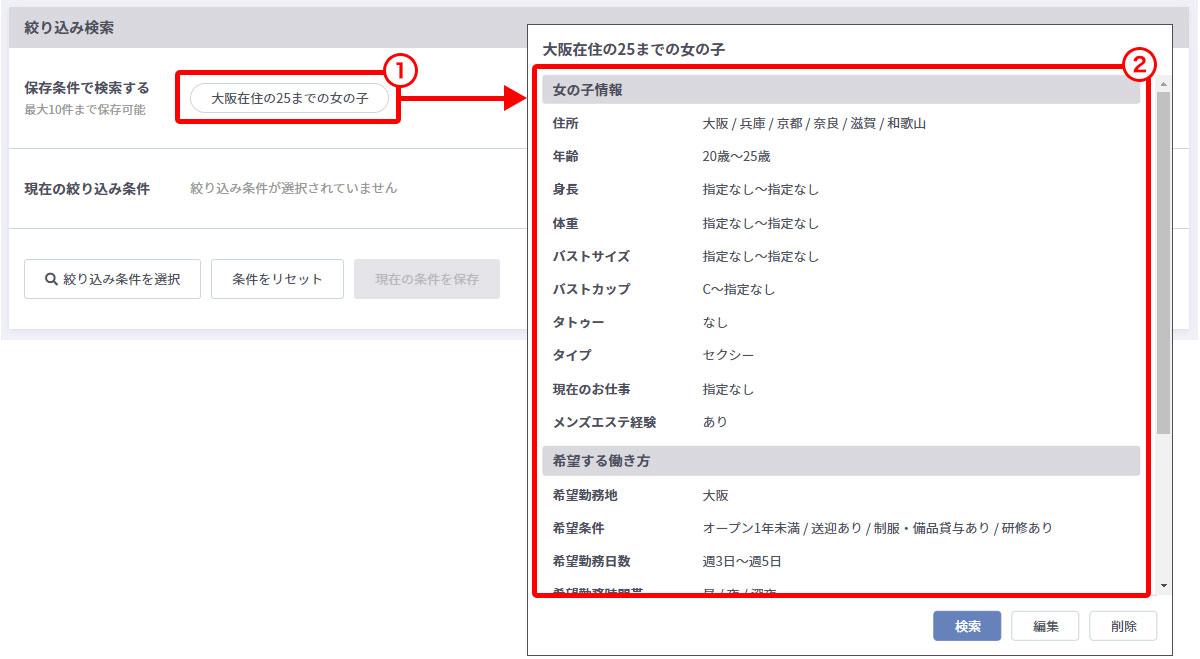Viewport: 1200px width, 659px height.
Task: Open 編集 for the saved condition
Action: coord(1045,626)
